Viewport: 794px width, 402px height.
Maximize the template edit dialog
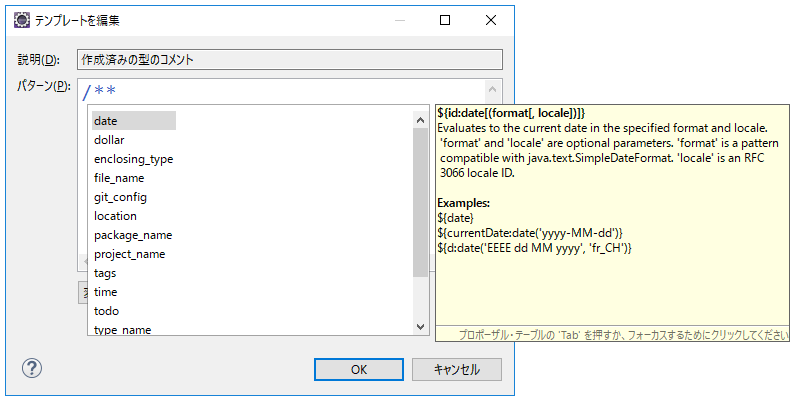(x=445, y=20)
